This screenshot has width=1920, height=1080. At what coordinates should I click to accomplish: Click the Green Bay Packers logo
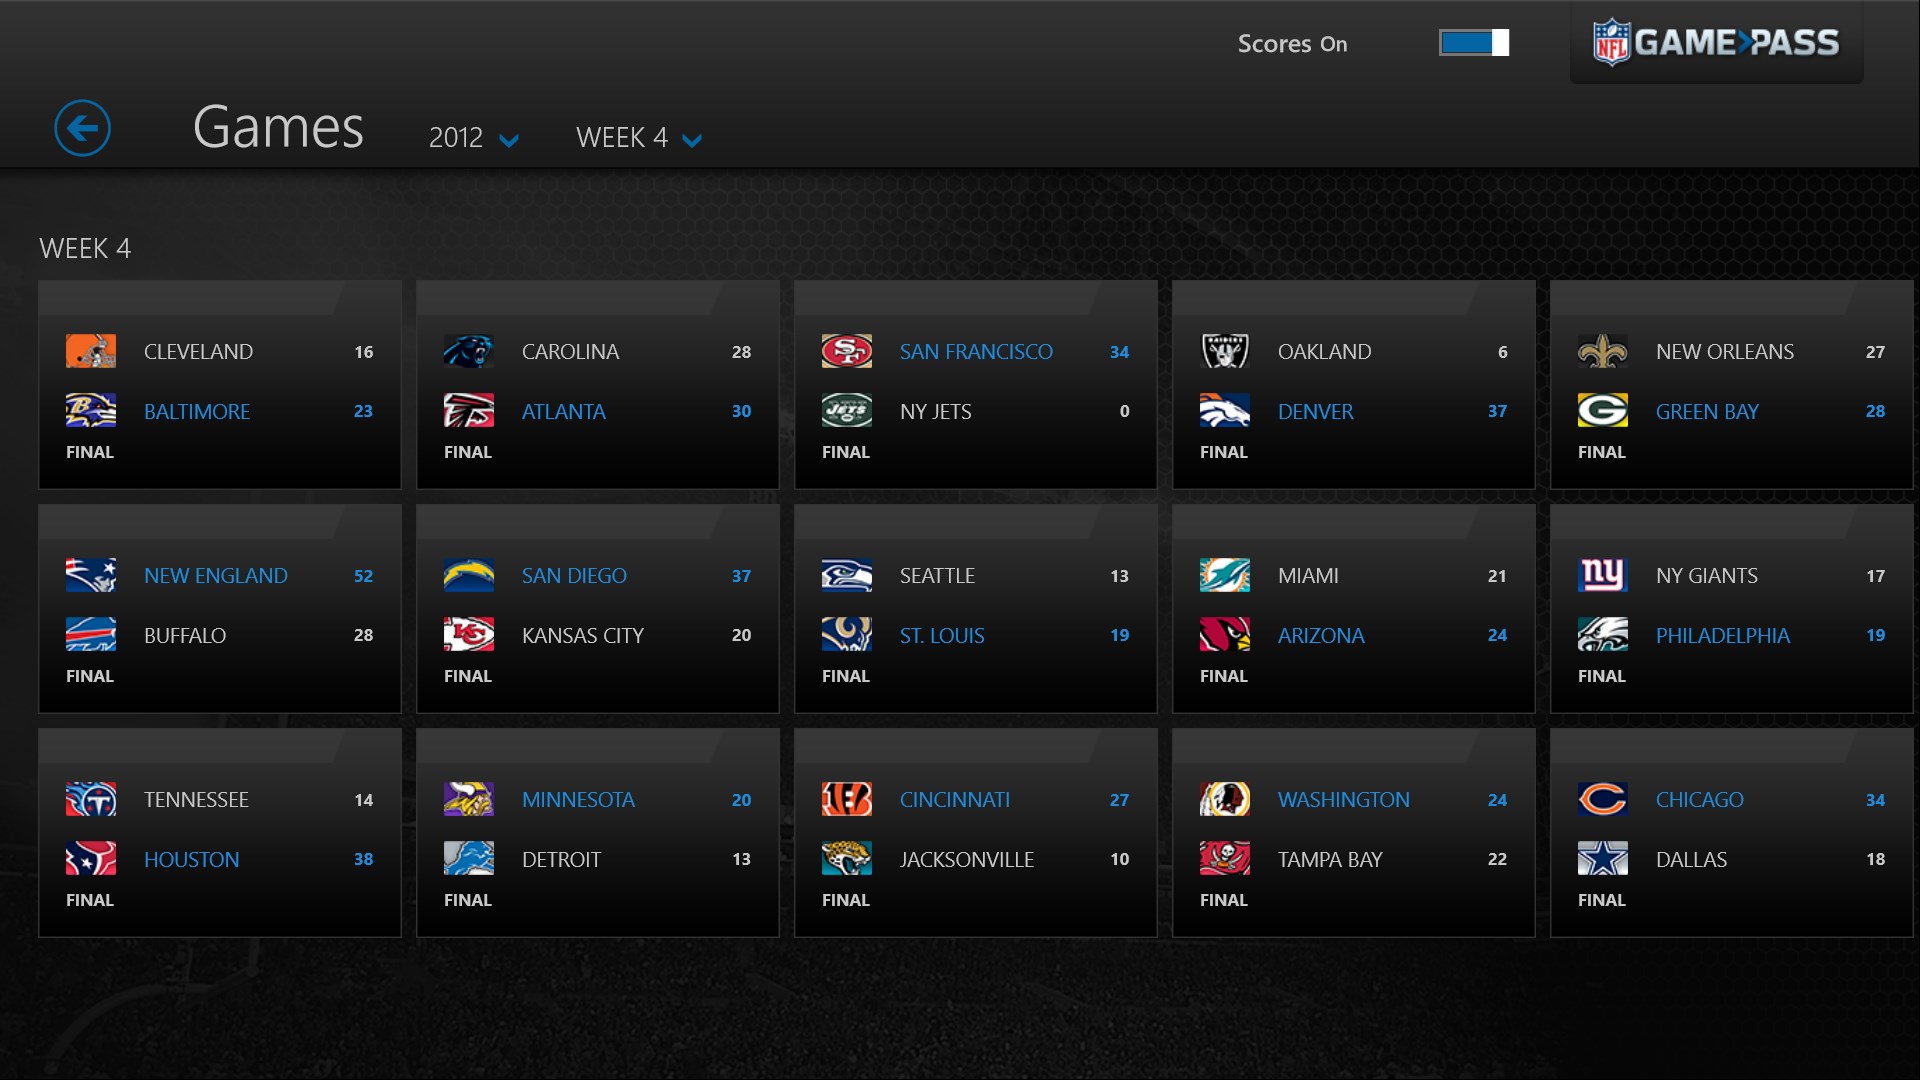1602,411
